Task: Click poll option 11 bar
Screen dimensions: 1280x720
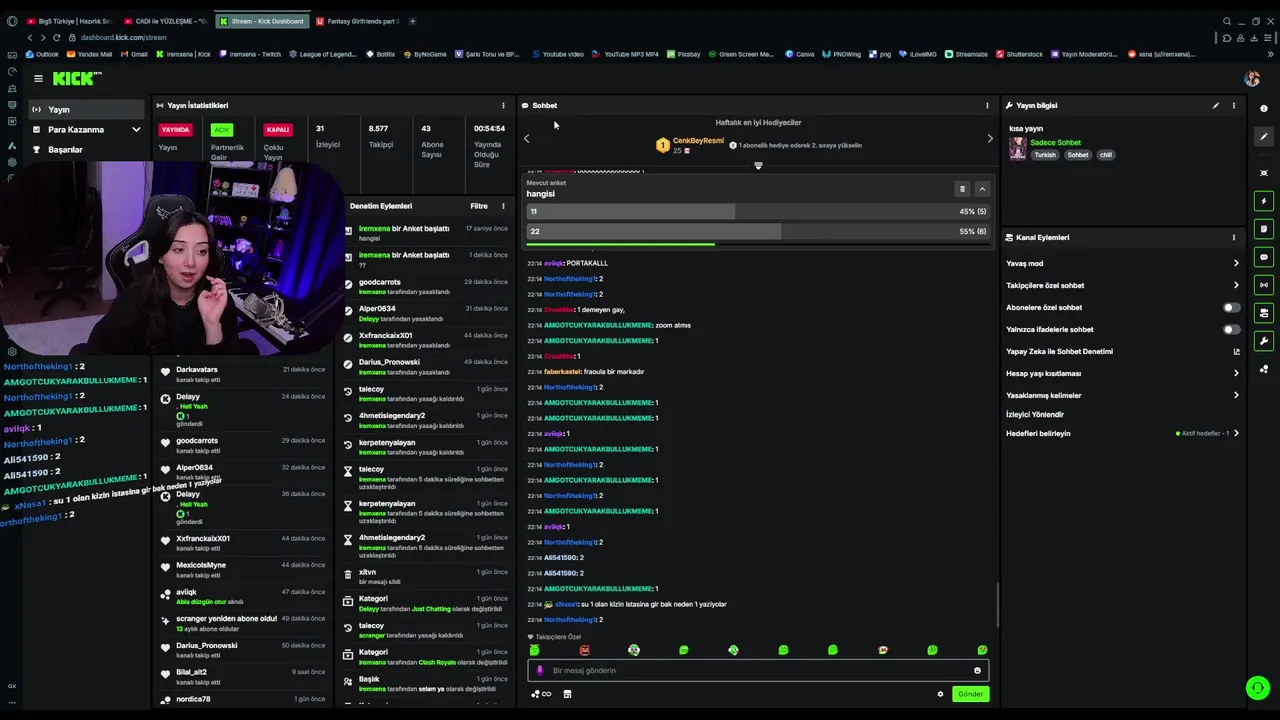Action: pyautogui.click(x=758, y=212)
